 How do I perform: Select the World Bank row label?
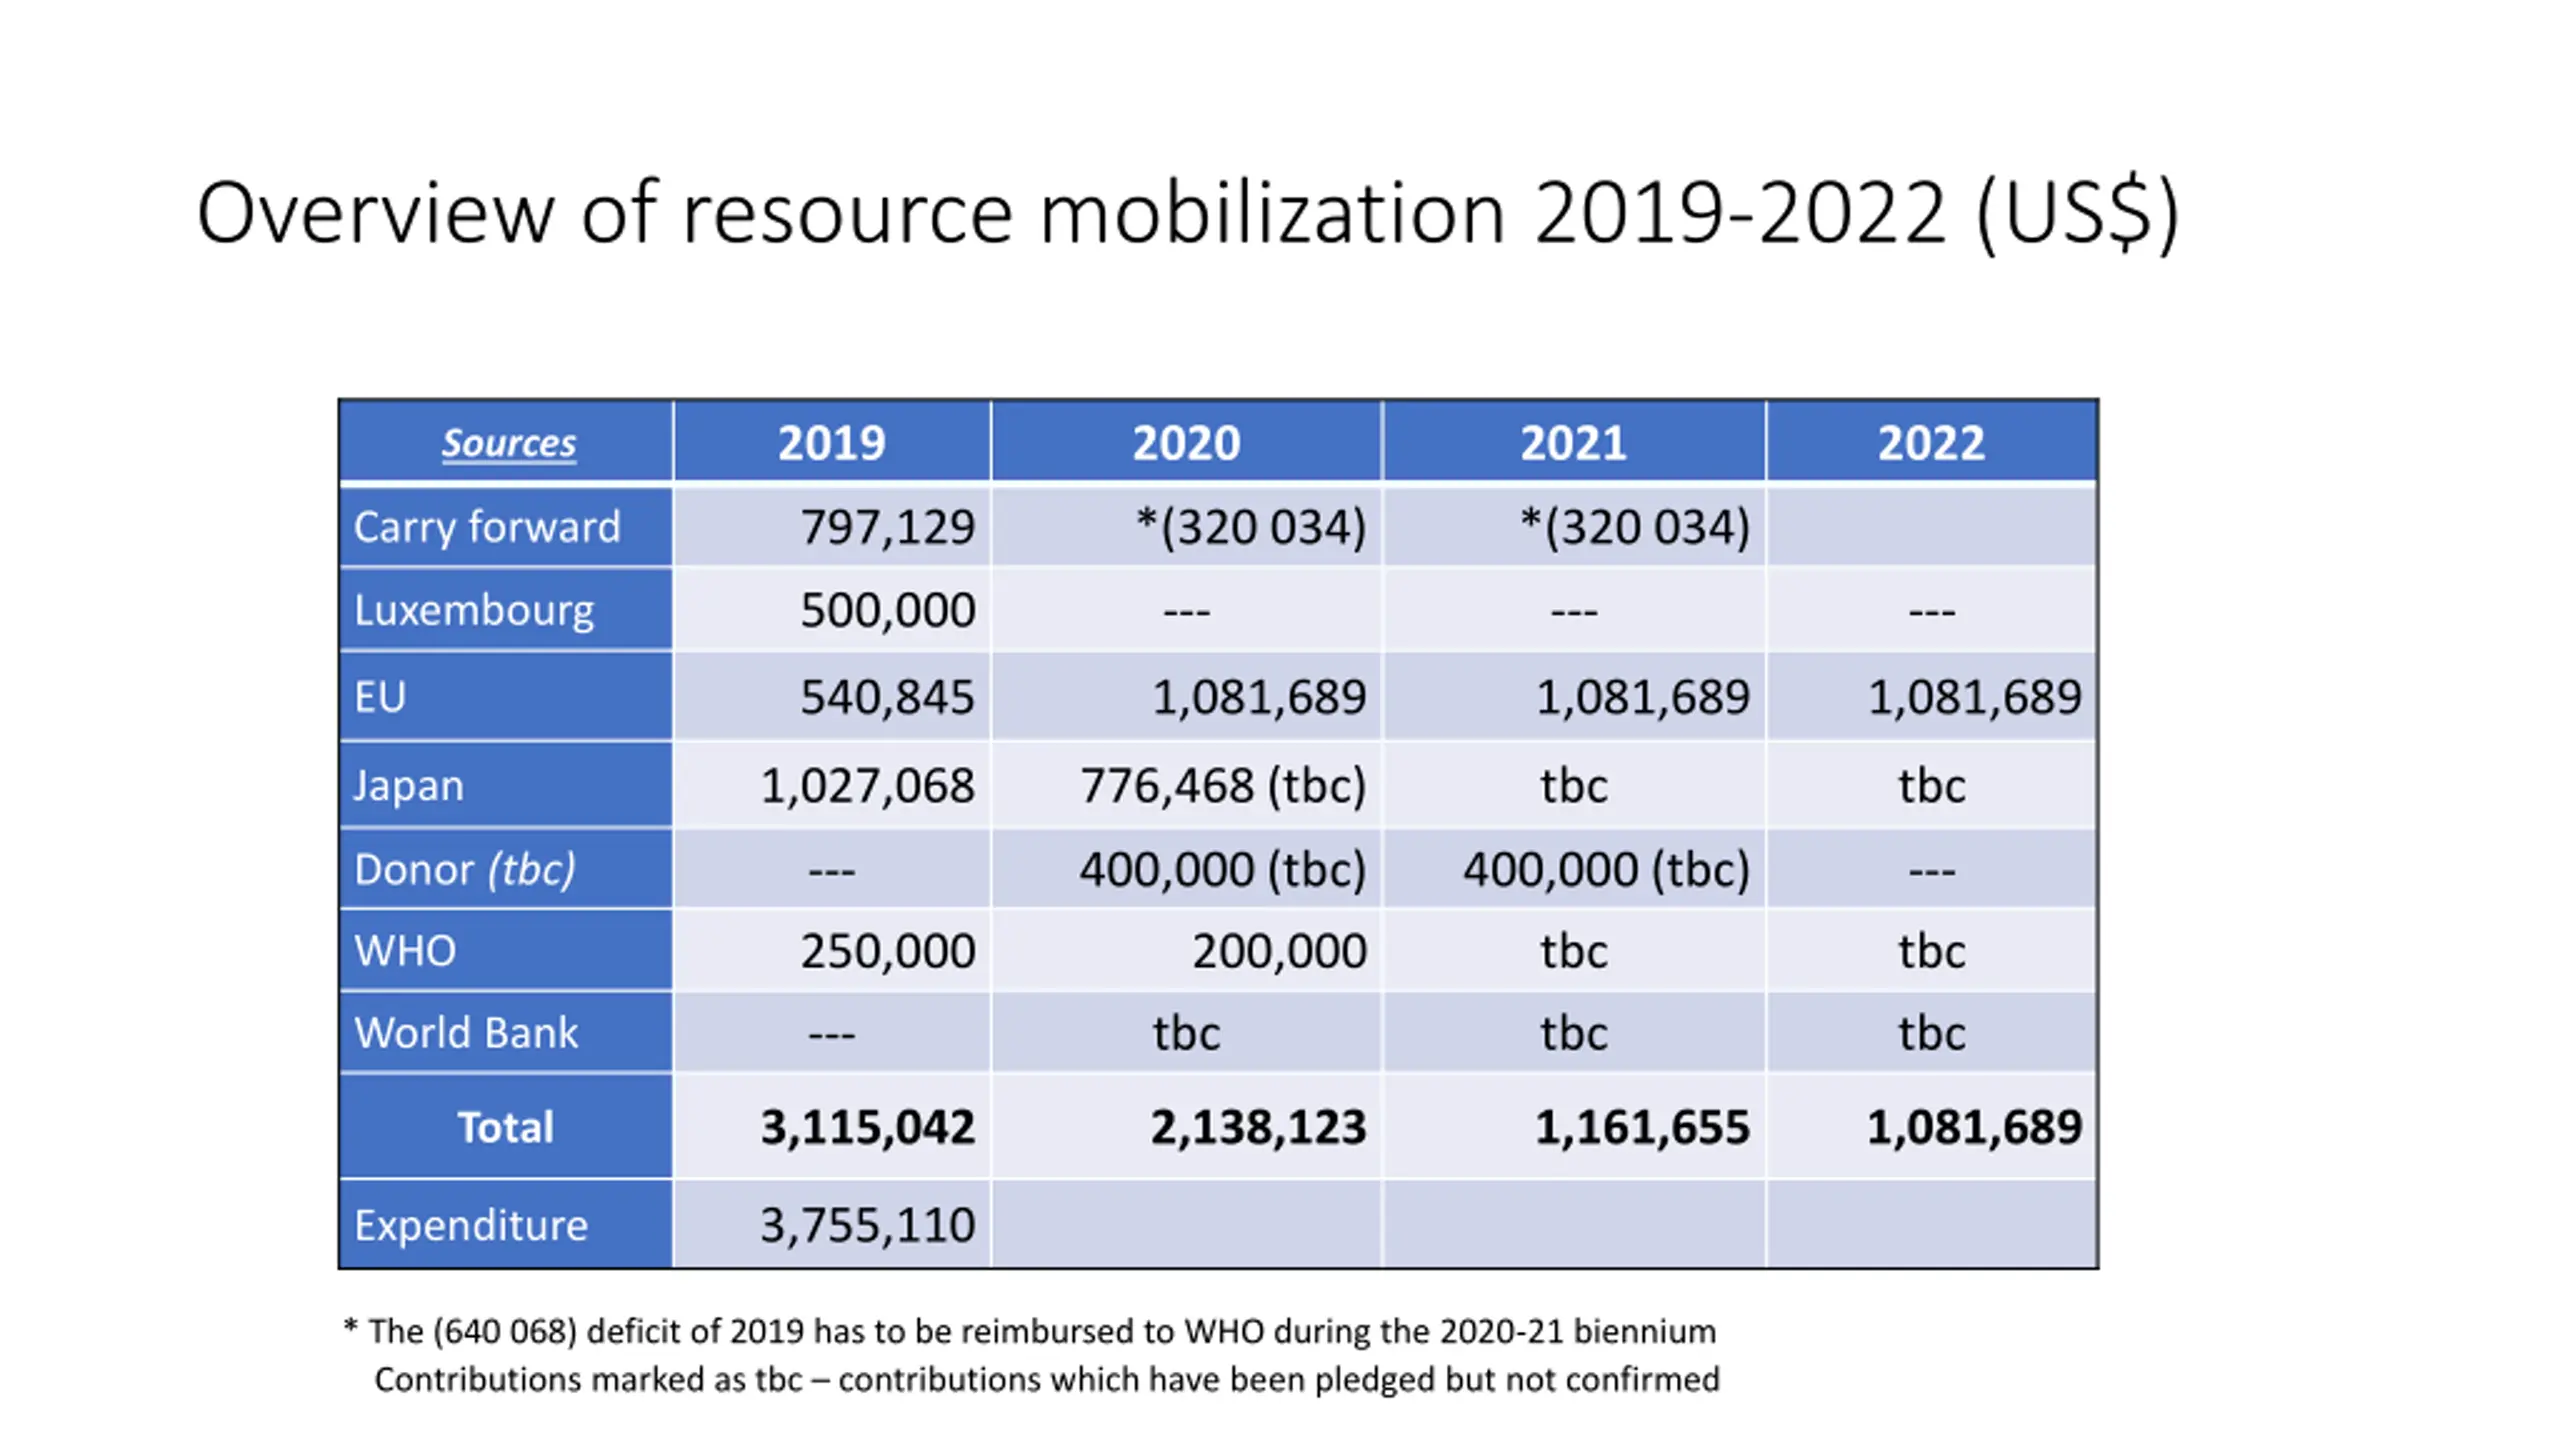pyautogui.click(x=466, y=1033)
